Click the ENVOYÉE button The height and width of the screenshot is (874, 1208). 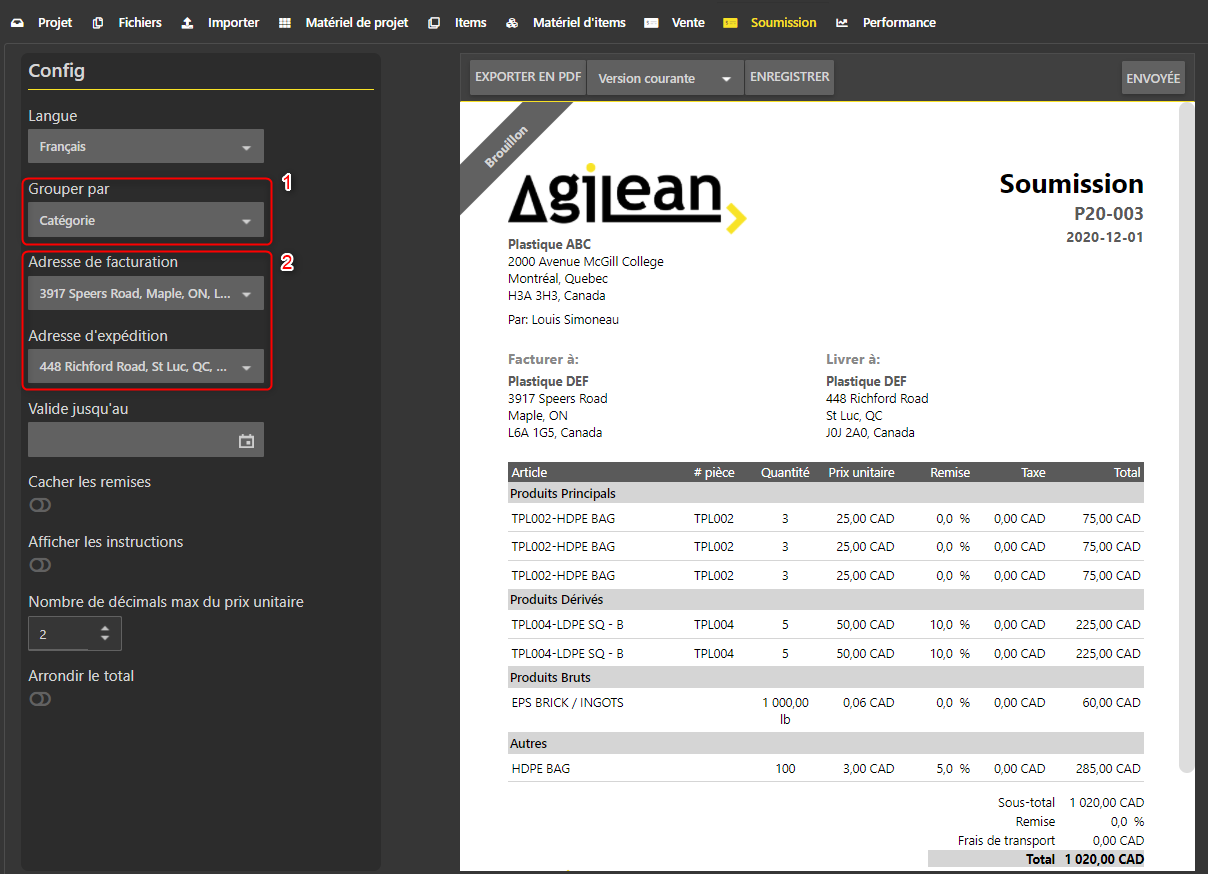coord(1153,78)
